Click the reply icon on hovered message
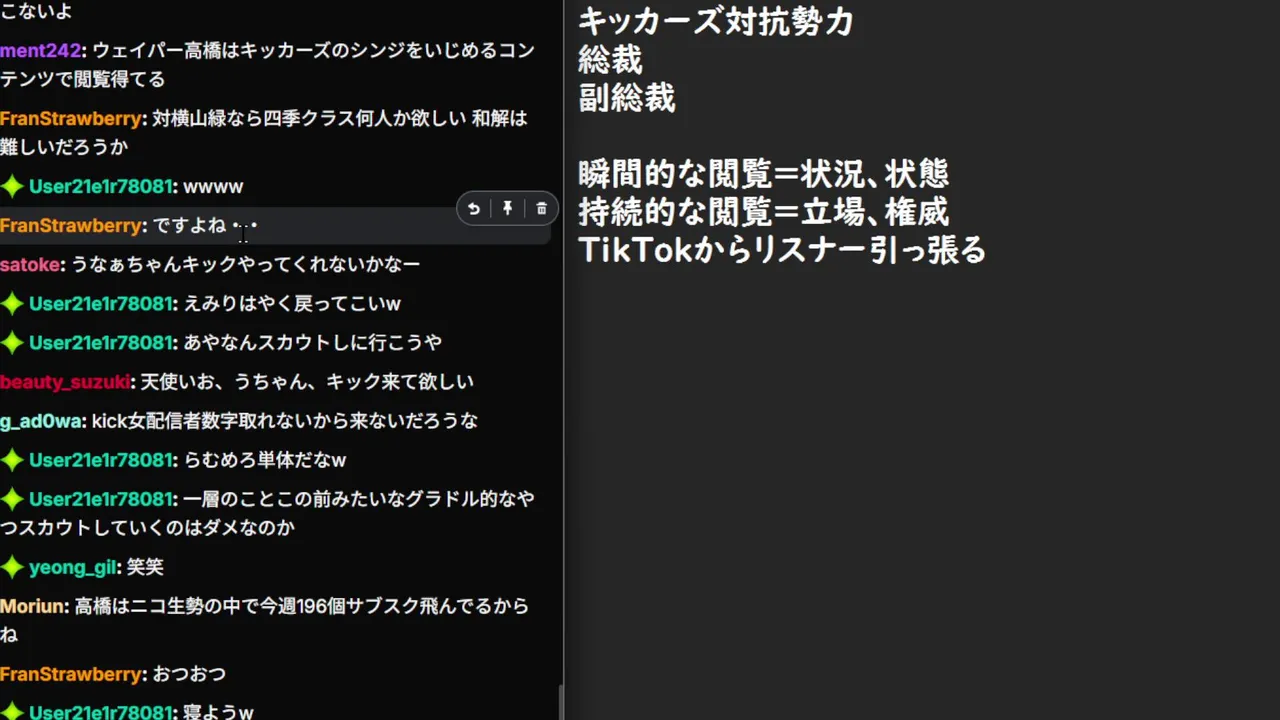1280x720 pixels. click(x=474, y=208)
